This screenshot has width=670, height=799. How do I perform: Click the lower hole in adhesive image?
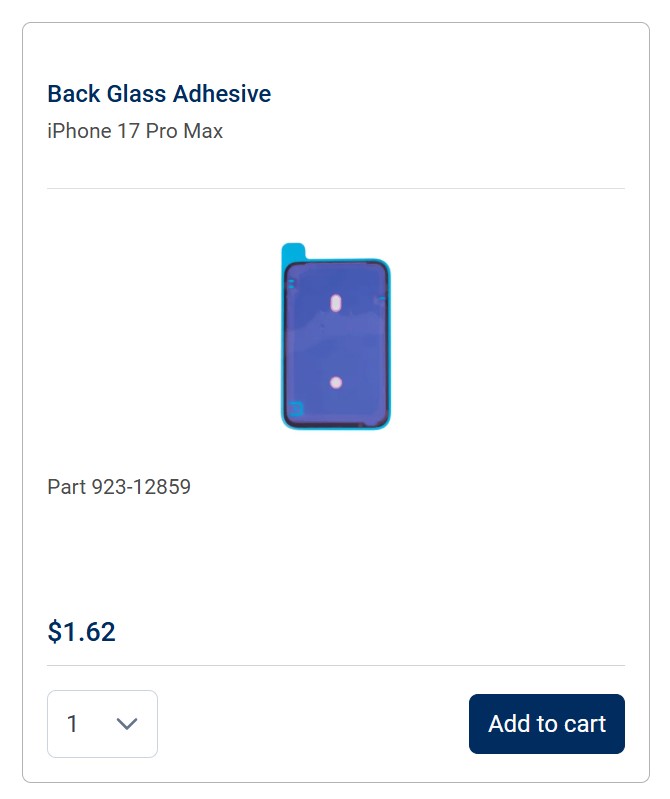click(x=336, y=382)
